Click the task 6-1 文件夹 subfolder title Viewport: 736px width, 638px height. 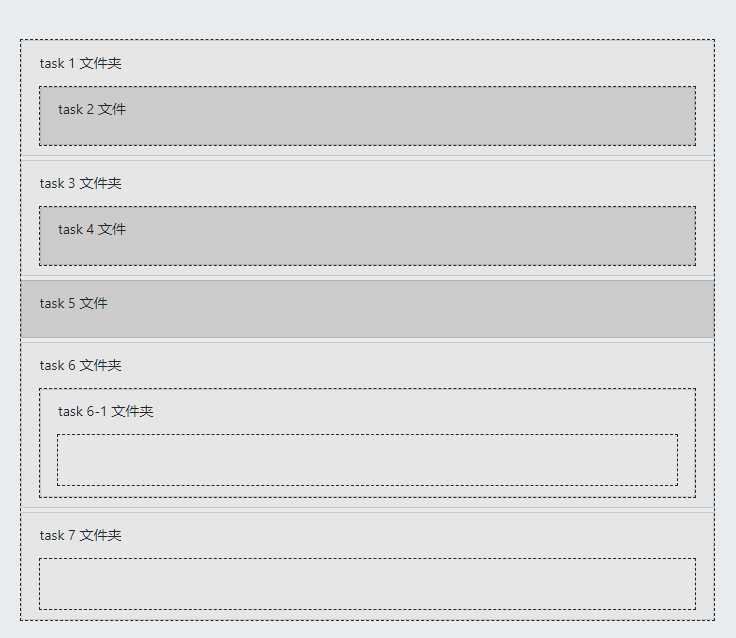pos(105,412)
